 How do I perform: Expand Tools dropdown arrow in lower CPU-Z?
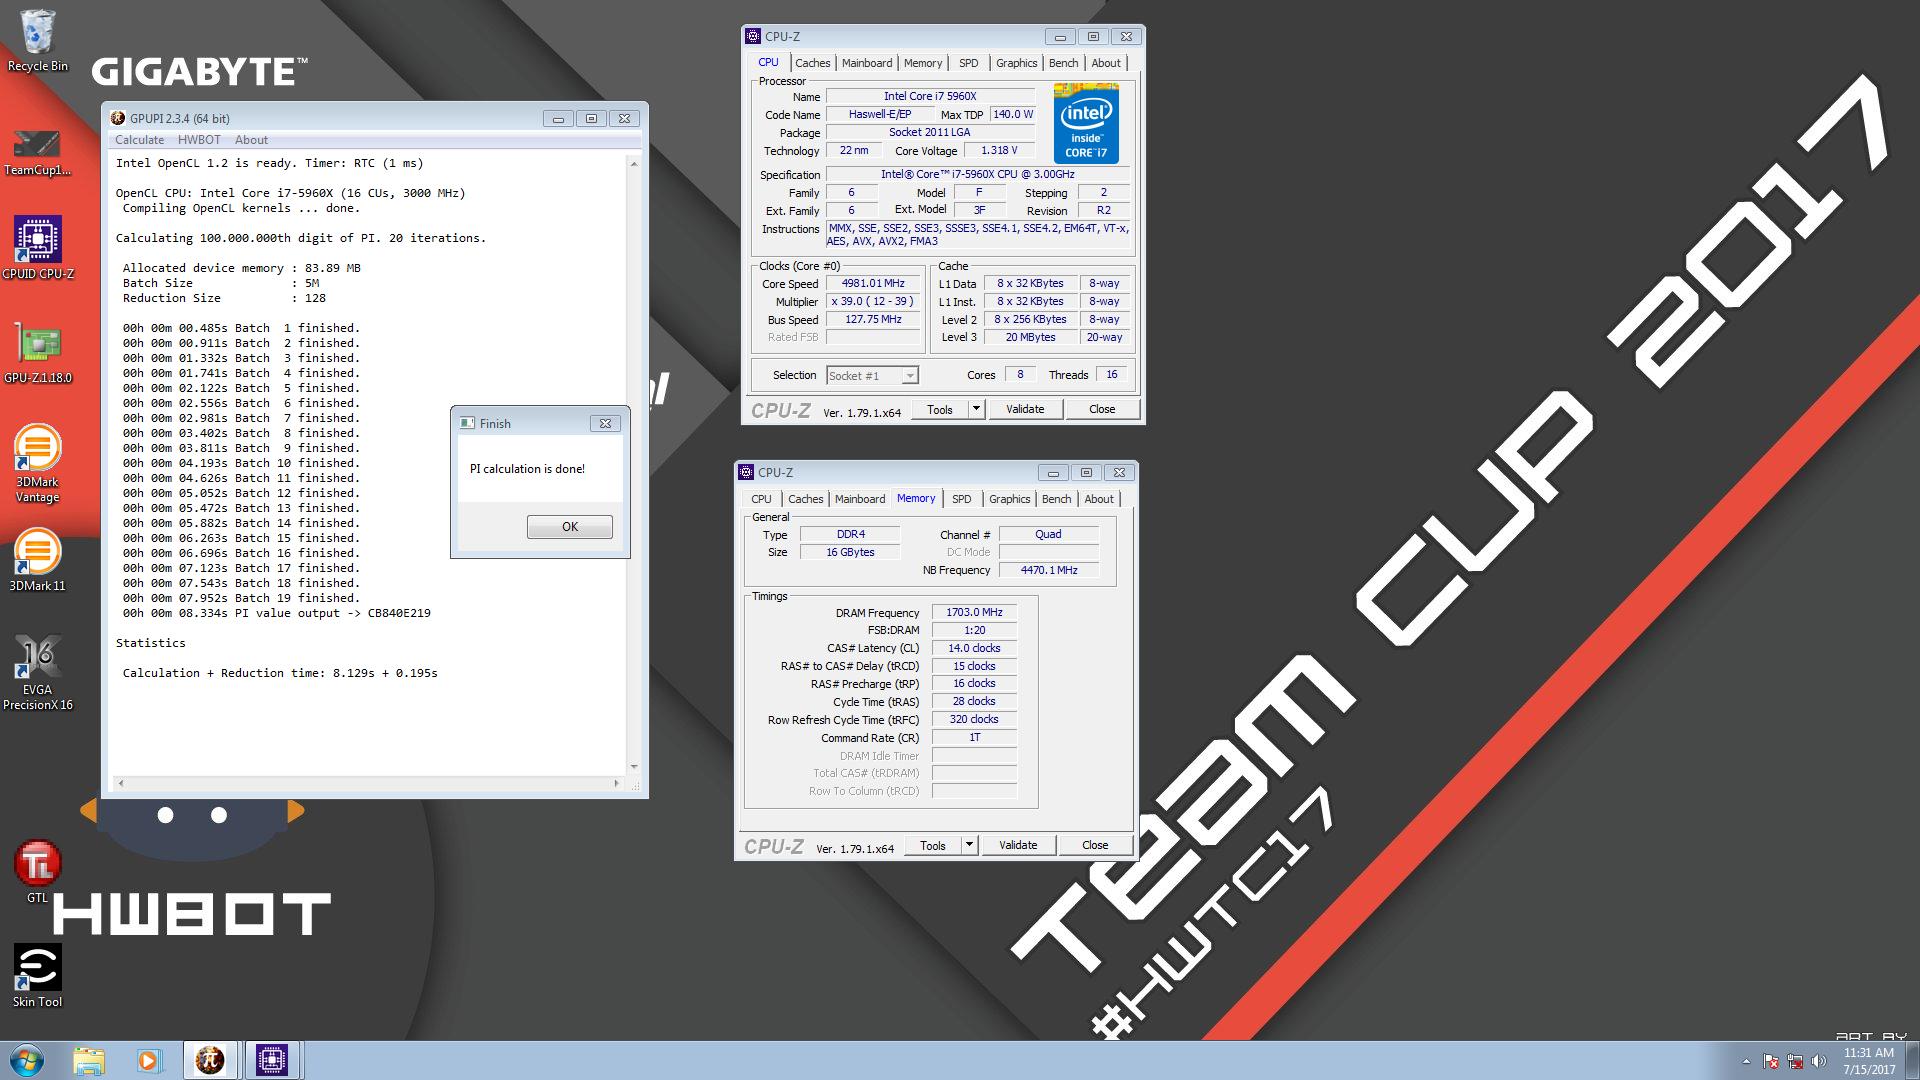tap(970, 845)
